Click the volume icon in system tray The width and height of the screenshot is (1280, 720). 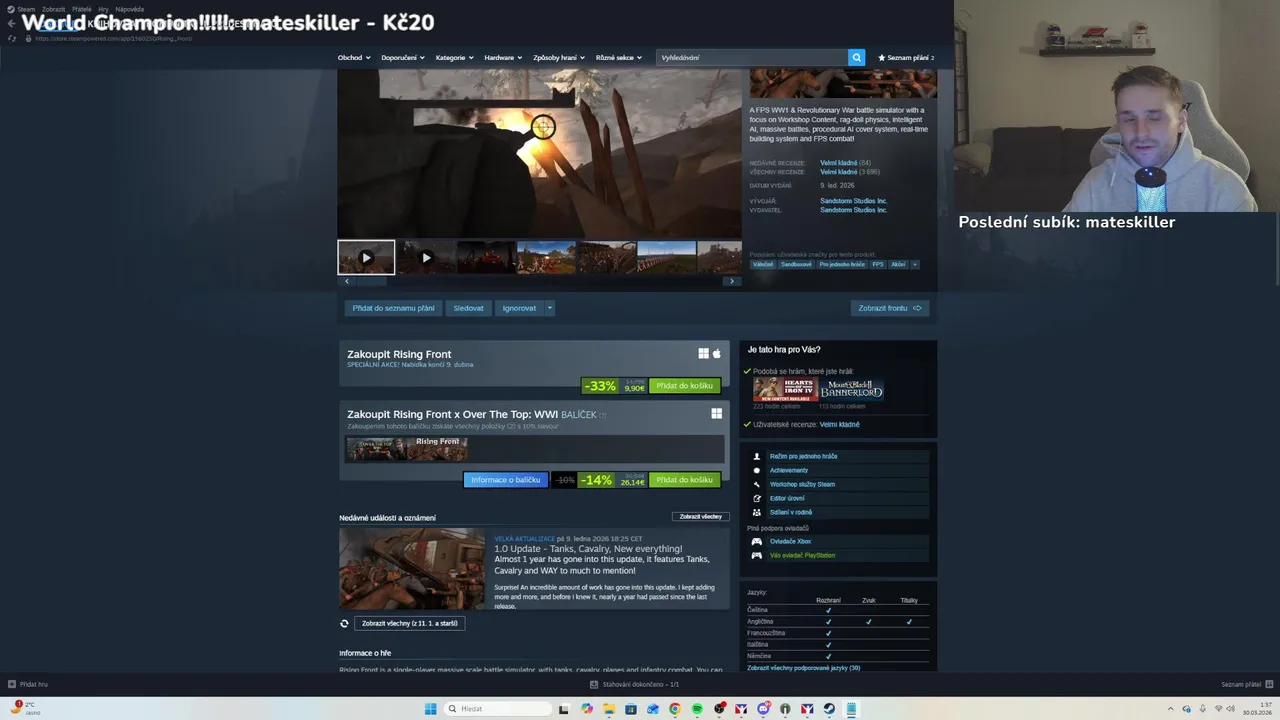pyautogui.click(x=1230, y=709)
